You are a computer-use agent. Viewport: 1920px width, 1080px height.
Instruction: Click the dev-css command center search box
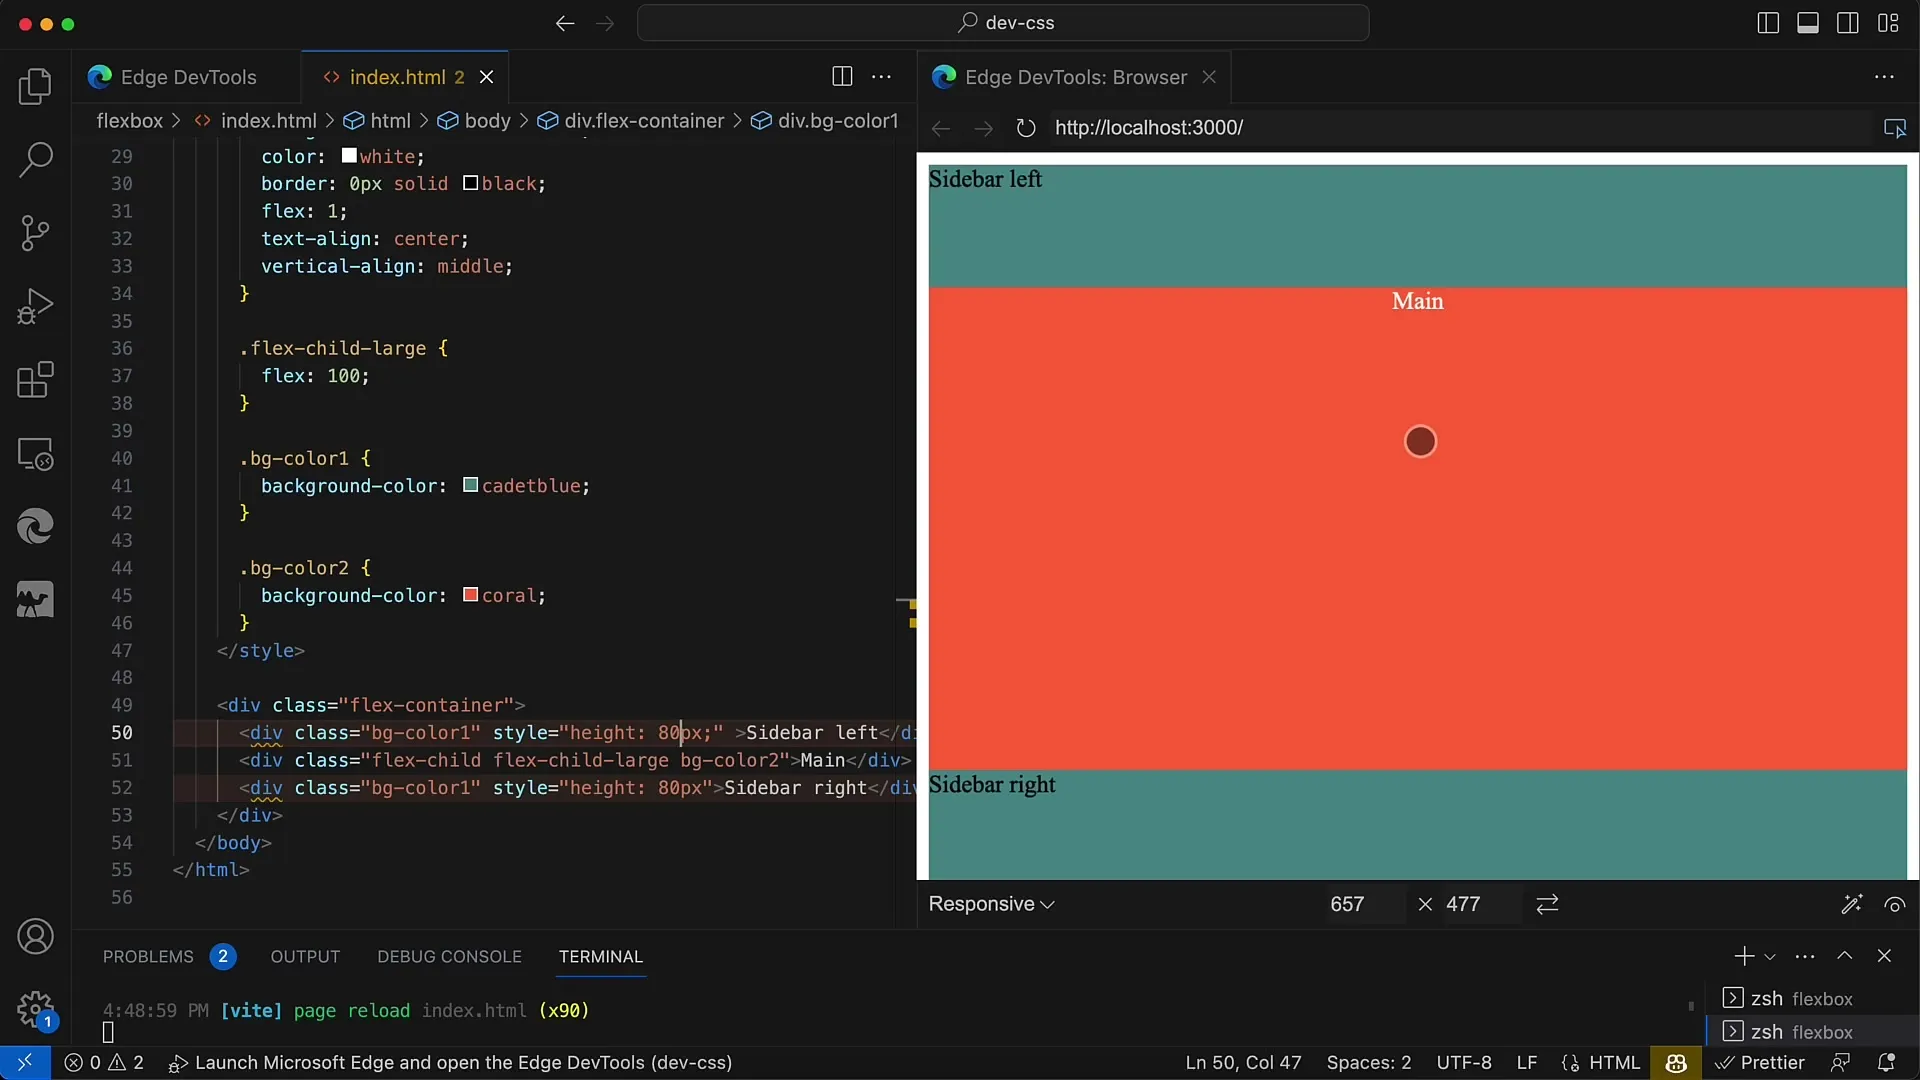1003,23
